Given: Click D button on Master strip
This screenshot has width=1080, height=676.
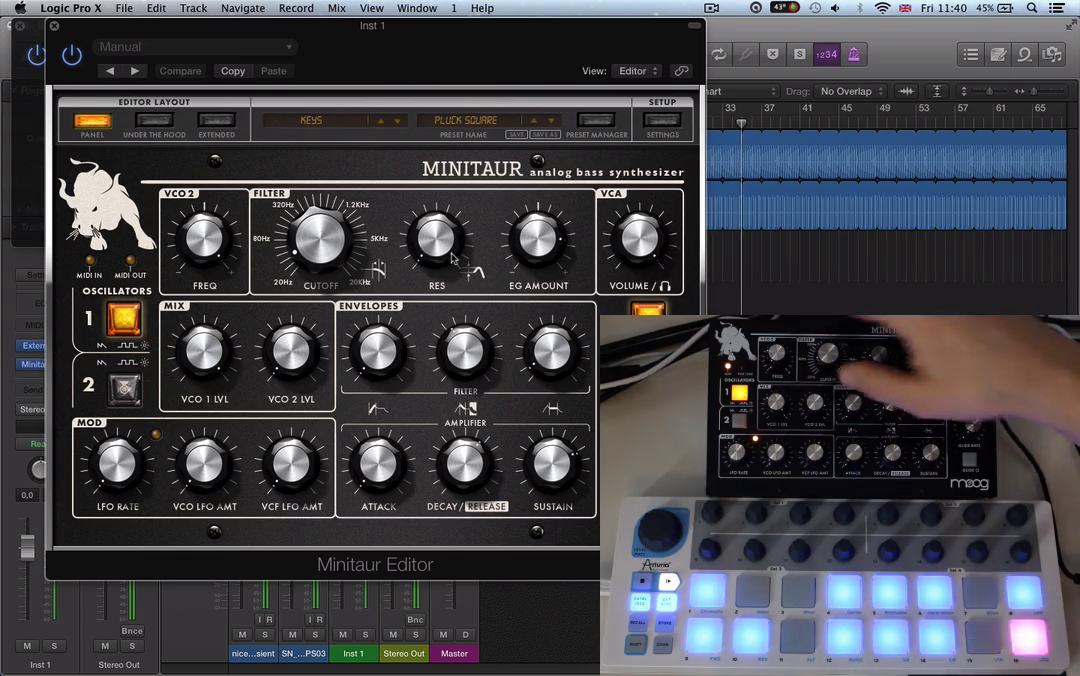Looking at the screenshot, I should 466,635.
